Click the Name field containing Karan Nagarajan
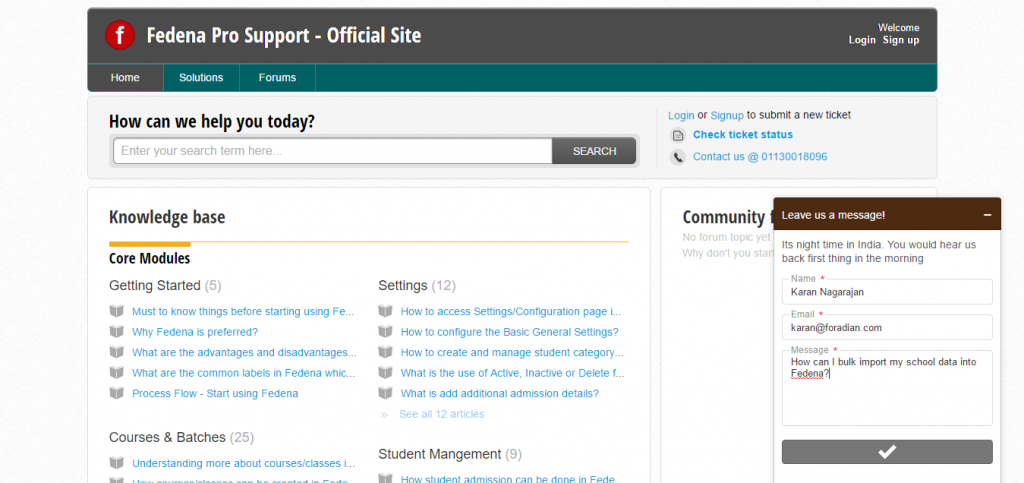The image size is (1024, 483). click(x=887, y=292)
